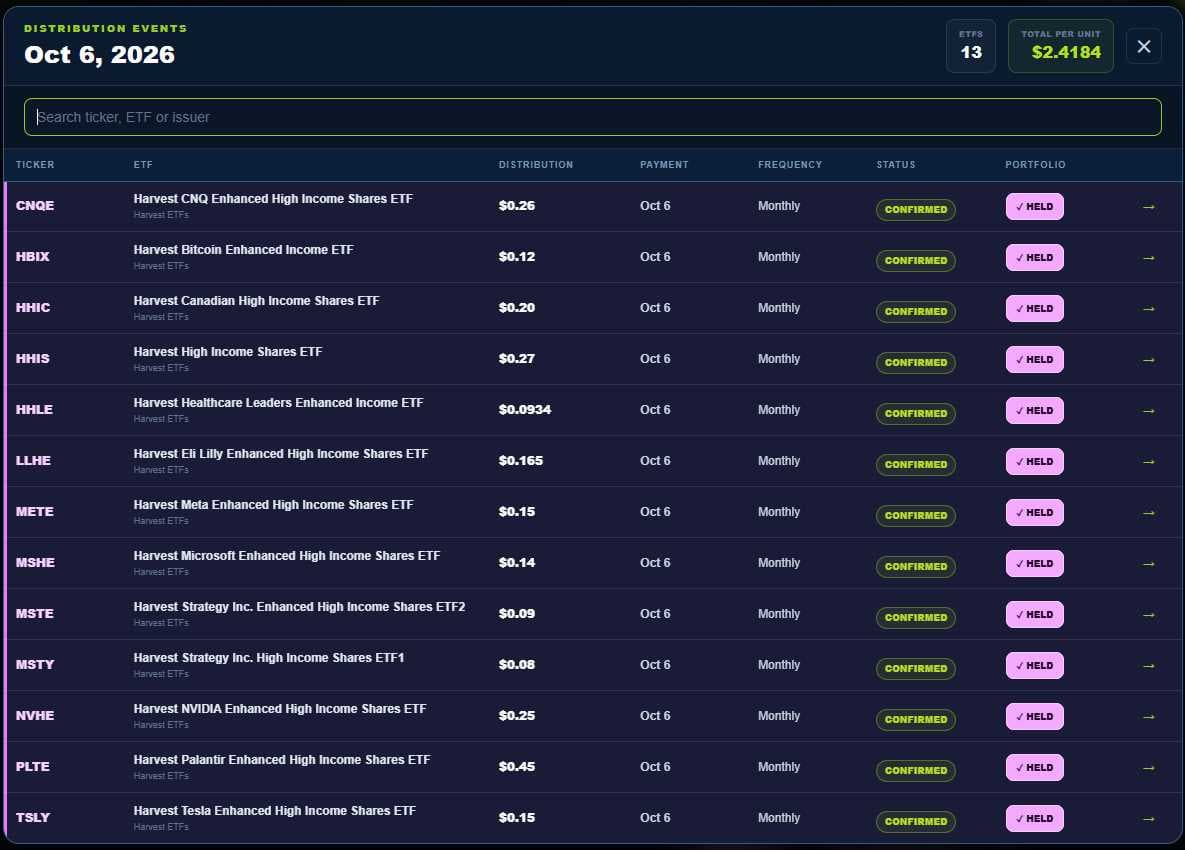The image size is (1185, 850).
Task: Open the PLTE row arrow icon
Action: [x=1149, y=768]
